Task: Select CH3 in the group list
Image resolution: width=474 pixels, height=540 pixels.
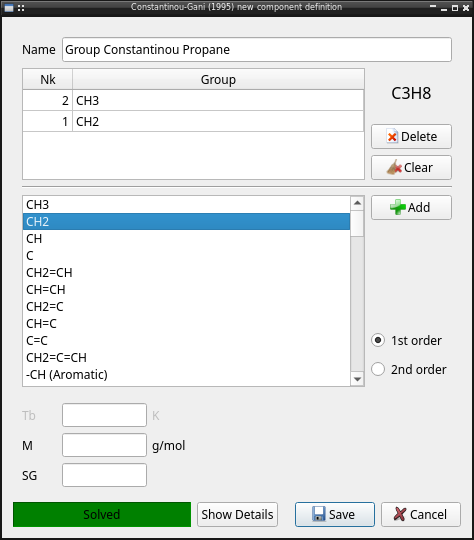Action: [x=186, y=205]
